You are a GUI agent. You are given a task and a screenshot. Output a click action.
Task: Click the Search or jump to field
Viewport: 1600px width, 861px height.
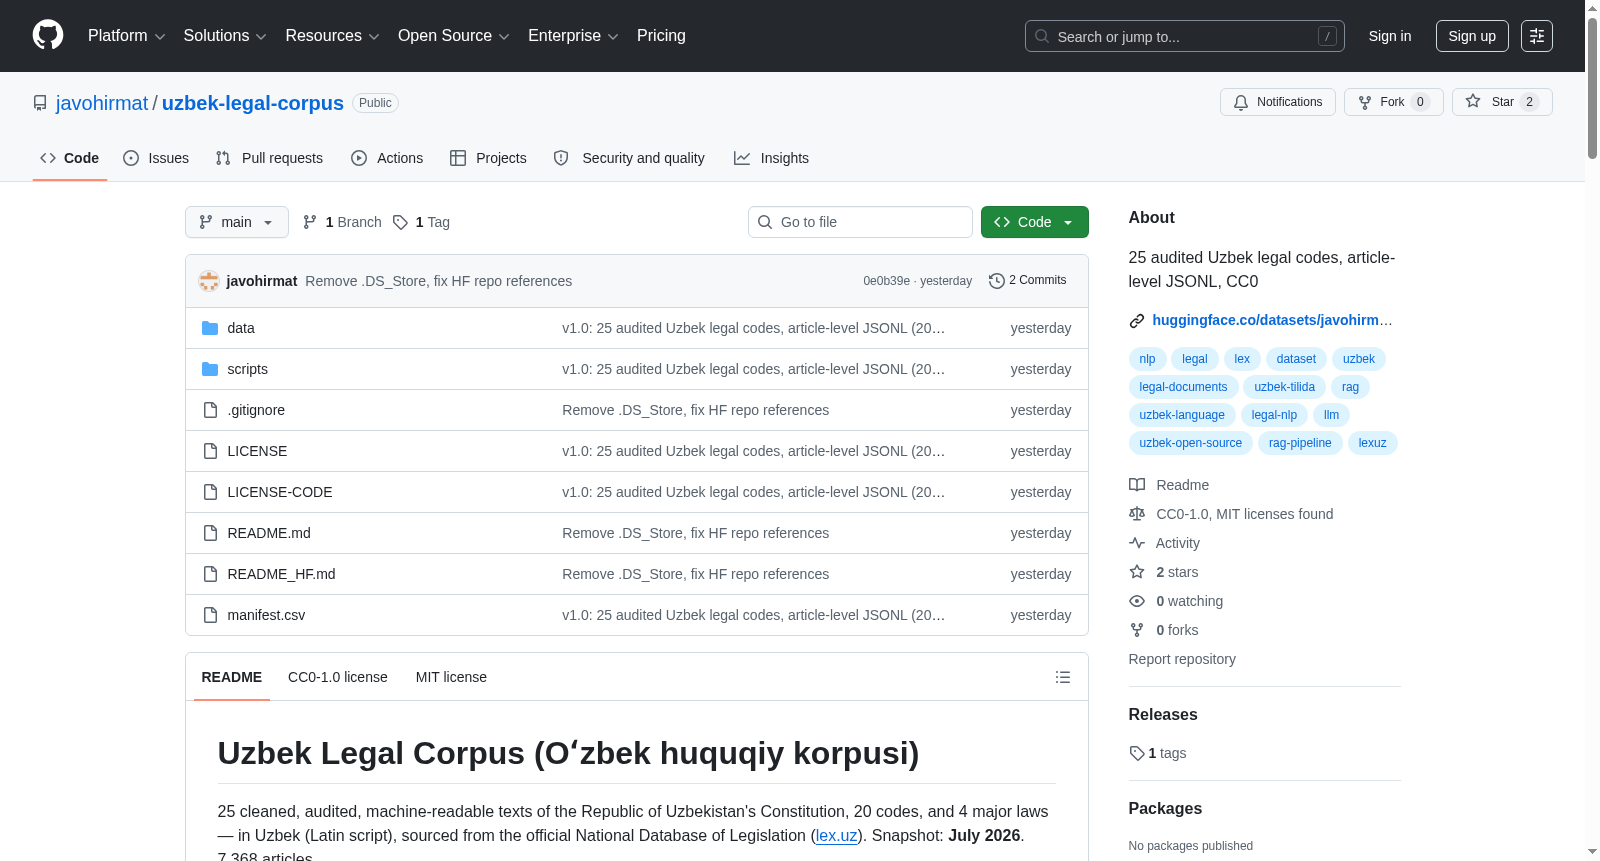click(x=1185, y=36)
